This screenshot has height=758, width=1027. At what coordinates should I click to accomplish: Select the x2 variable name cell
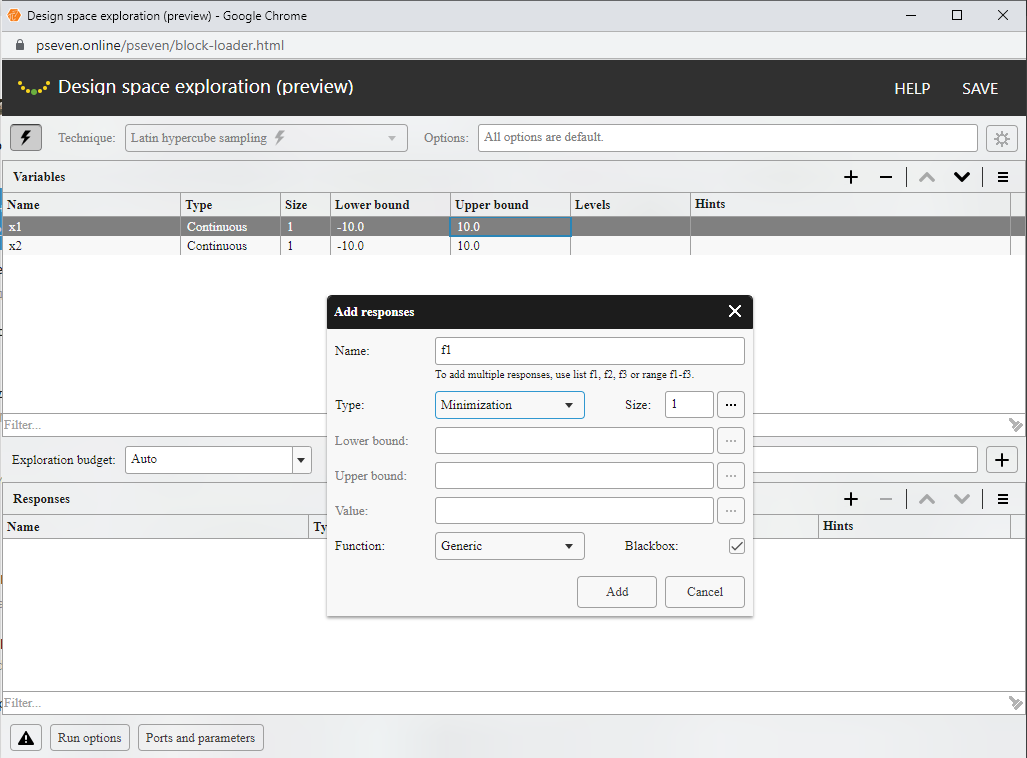point(92,246)
